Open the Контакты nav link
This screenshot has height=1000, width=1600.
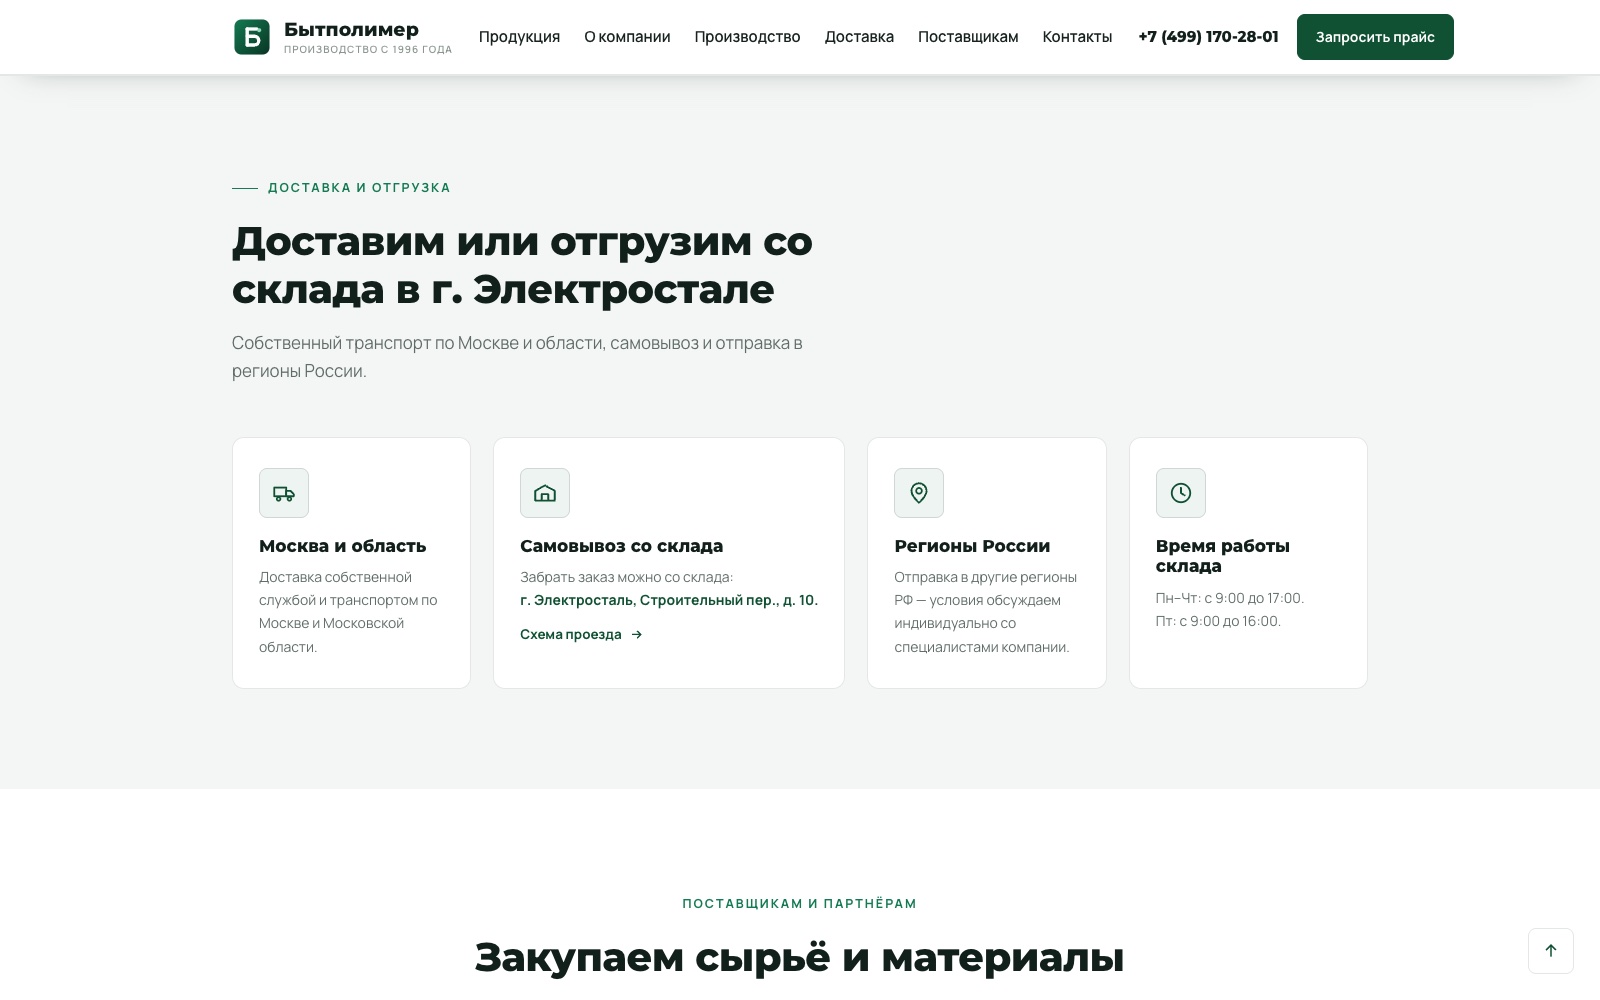pos(1077,37)
